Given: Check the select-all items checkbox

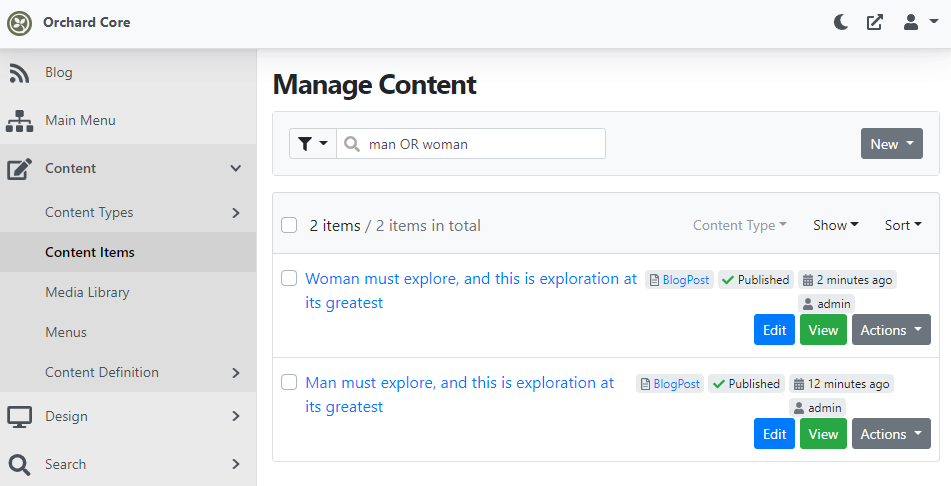Looking at the screenshot, I should [289, 225].
